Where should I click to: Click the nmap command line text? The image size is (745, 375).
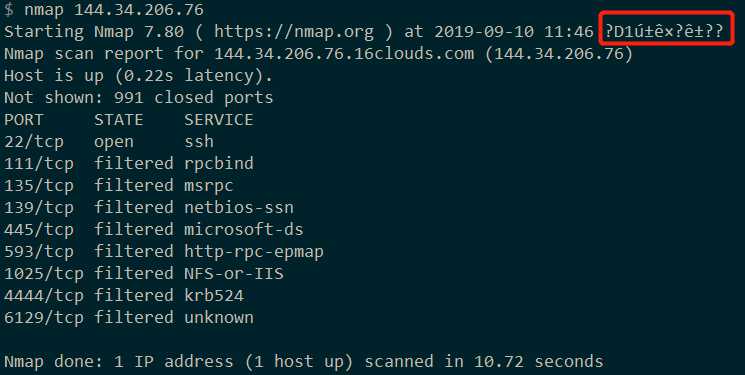[114, 10]
